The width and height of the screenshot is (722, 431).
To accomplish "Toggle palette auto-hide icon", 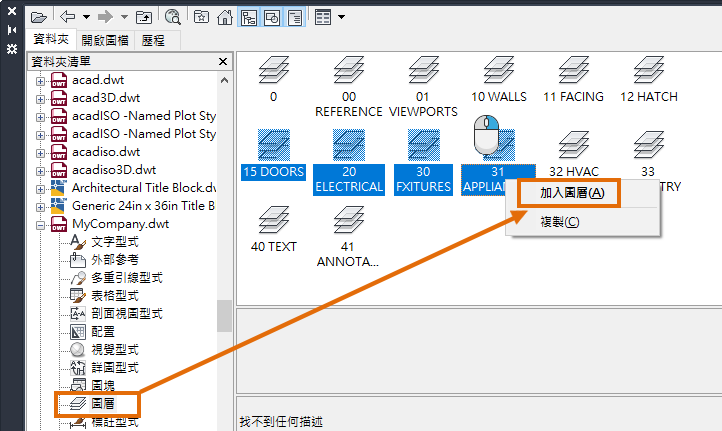I will tap(12, 30).
